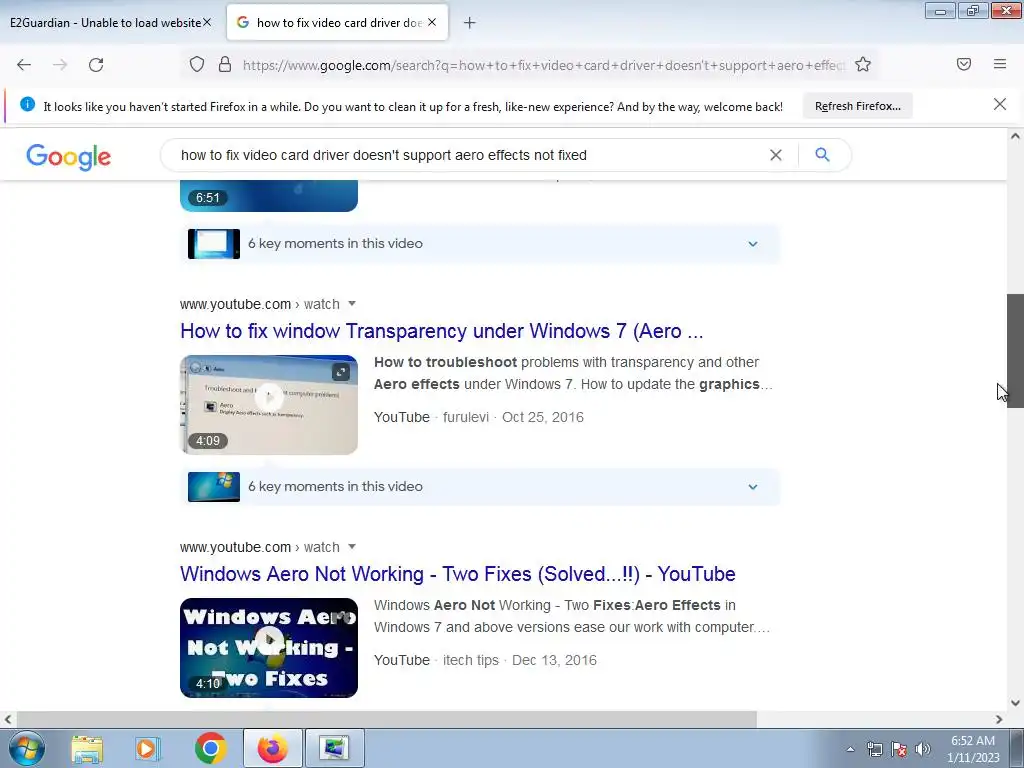Click the scroll down arrow
1024x768 pixels.
pyautogui.click(x=1015, y=703)
